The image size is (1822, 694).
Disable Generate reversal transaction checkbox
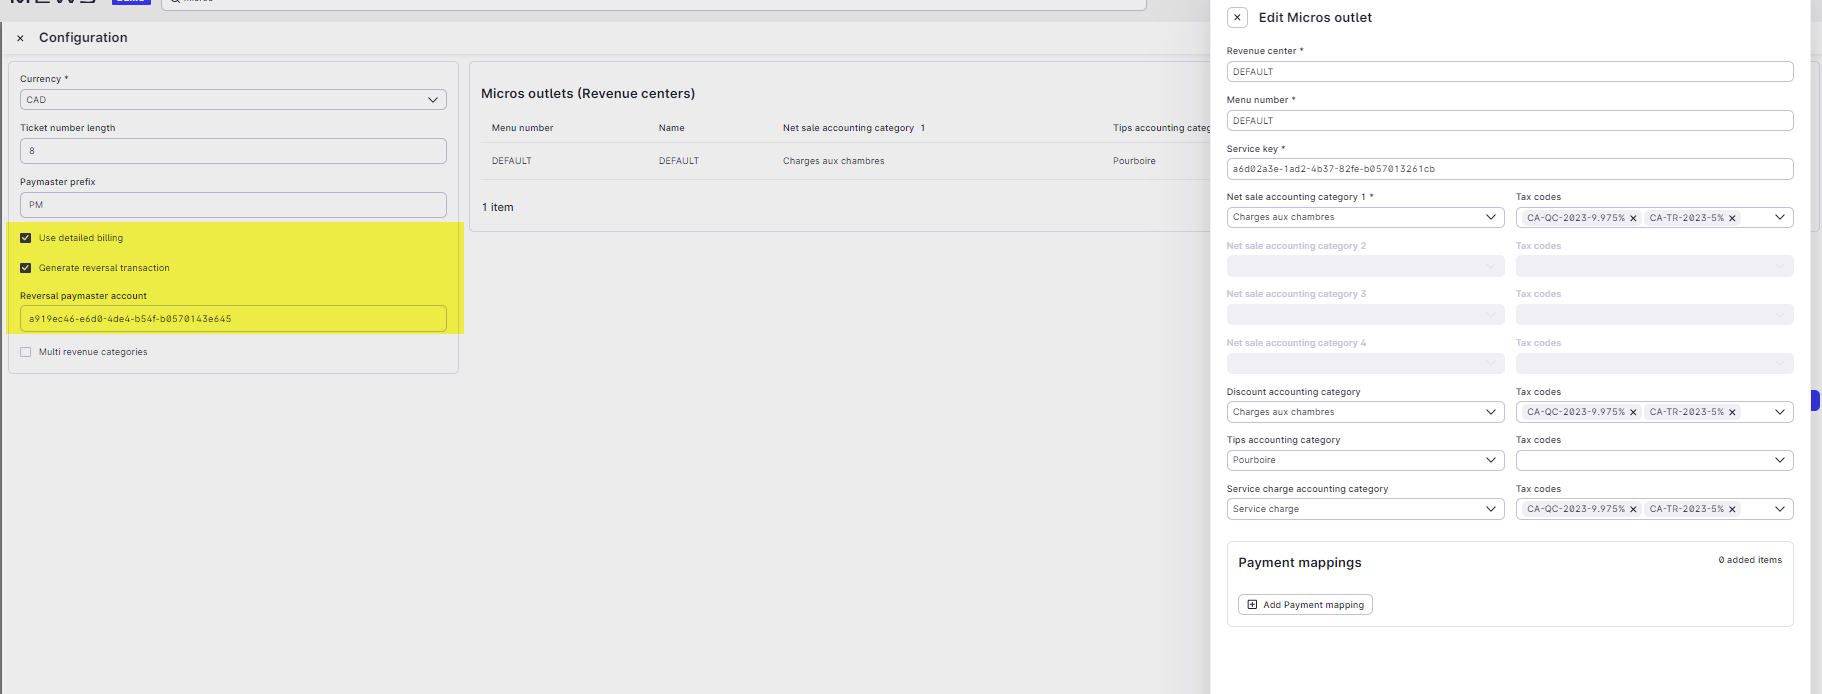tap(26, 268)
